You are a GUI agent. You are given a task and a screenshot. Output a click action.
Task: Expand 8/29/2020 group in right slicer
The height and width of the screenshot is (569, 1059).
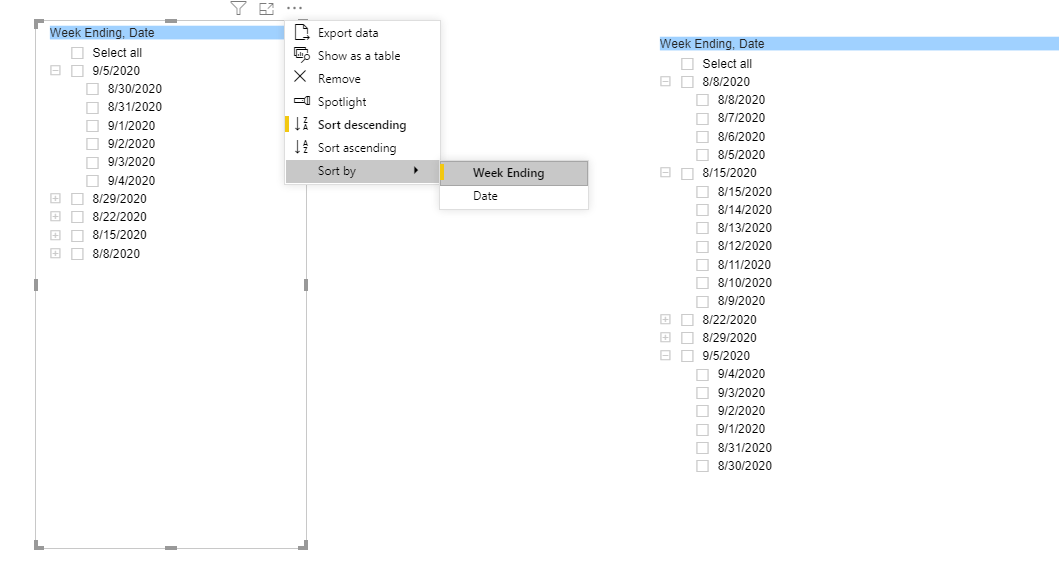point(665,337)
